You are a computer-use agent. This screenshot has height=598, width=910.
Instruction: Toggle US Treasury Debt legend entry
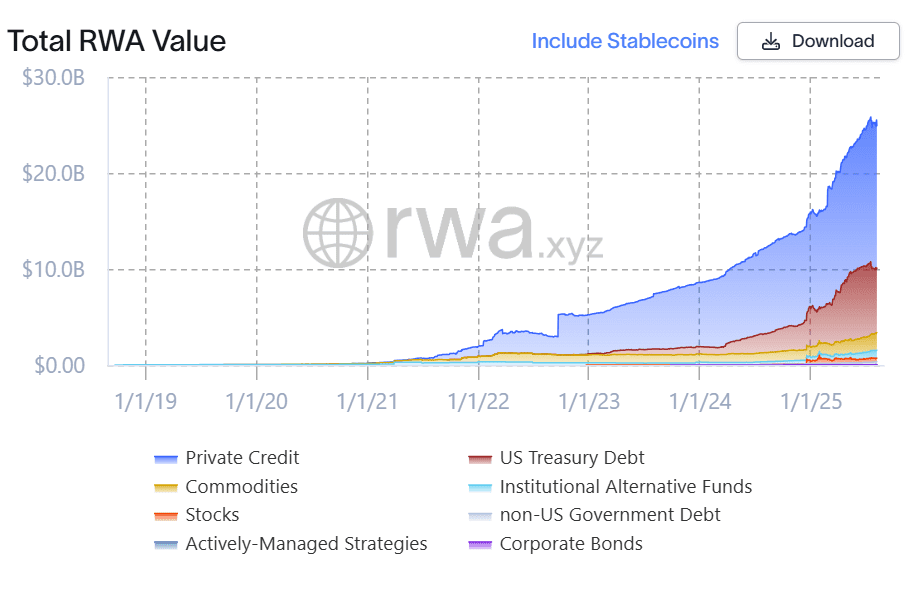(x=572, y=458)
